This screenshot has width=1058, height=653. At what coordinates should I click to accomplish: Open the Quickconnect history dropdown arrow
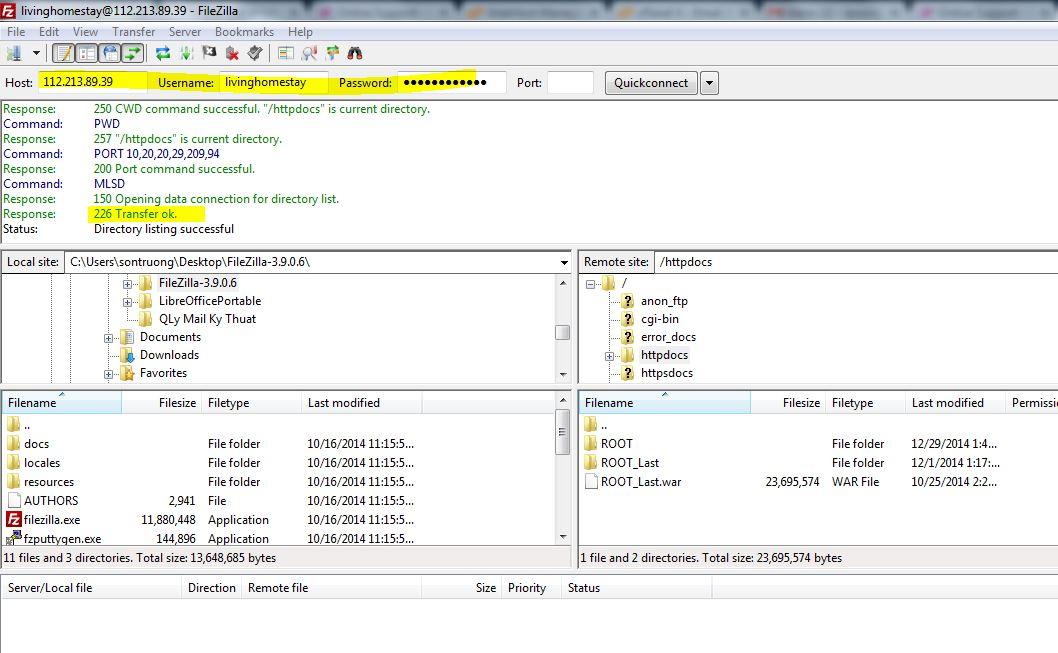pyautogui.click(x=709, y=83)
